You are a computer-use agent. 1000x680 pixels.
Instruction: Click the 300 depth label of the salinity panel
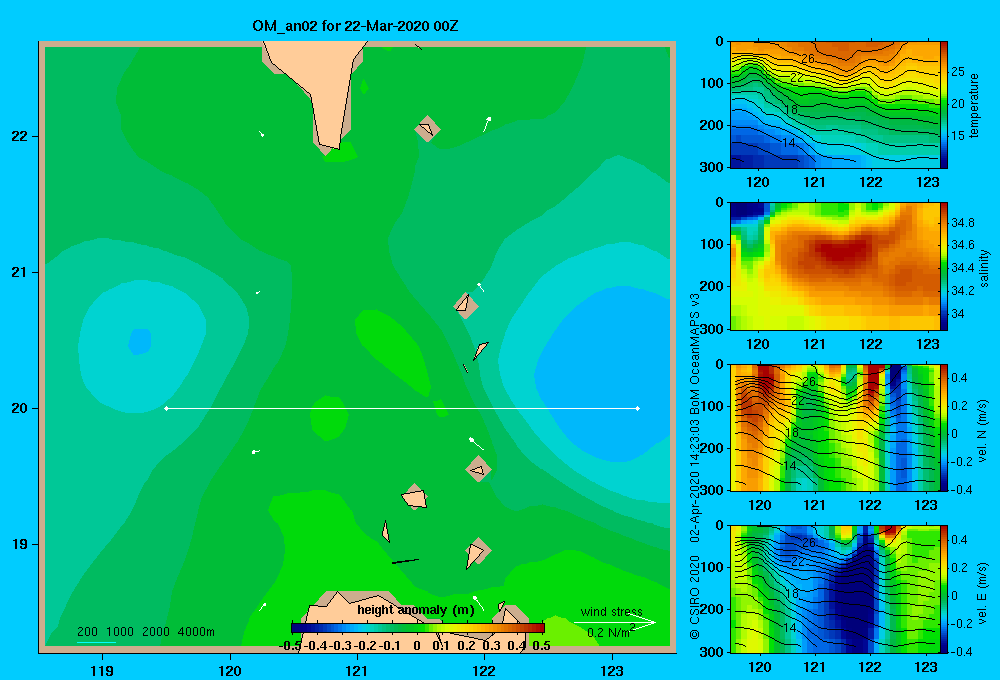[712, 329]
